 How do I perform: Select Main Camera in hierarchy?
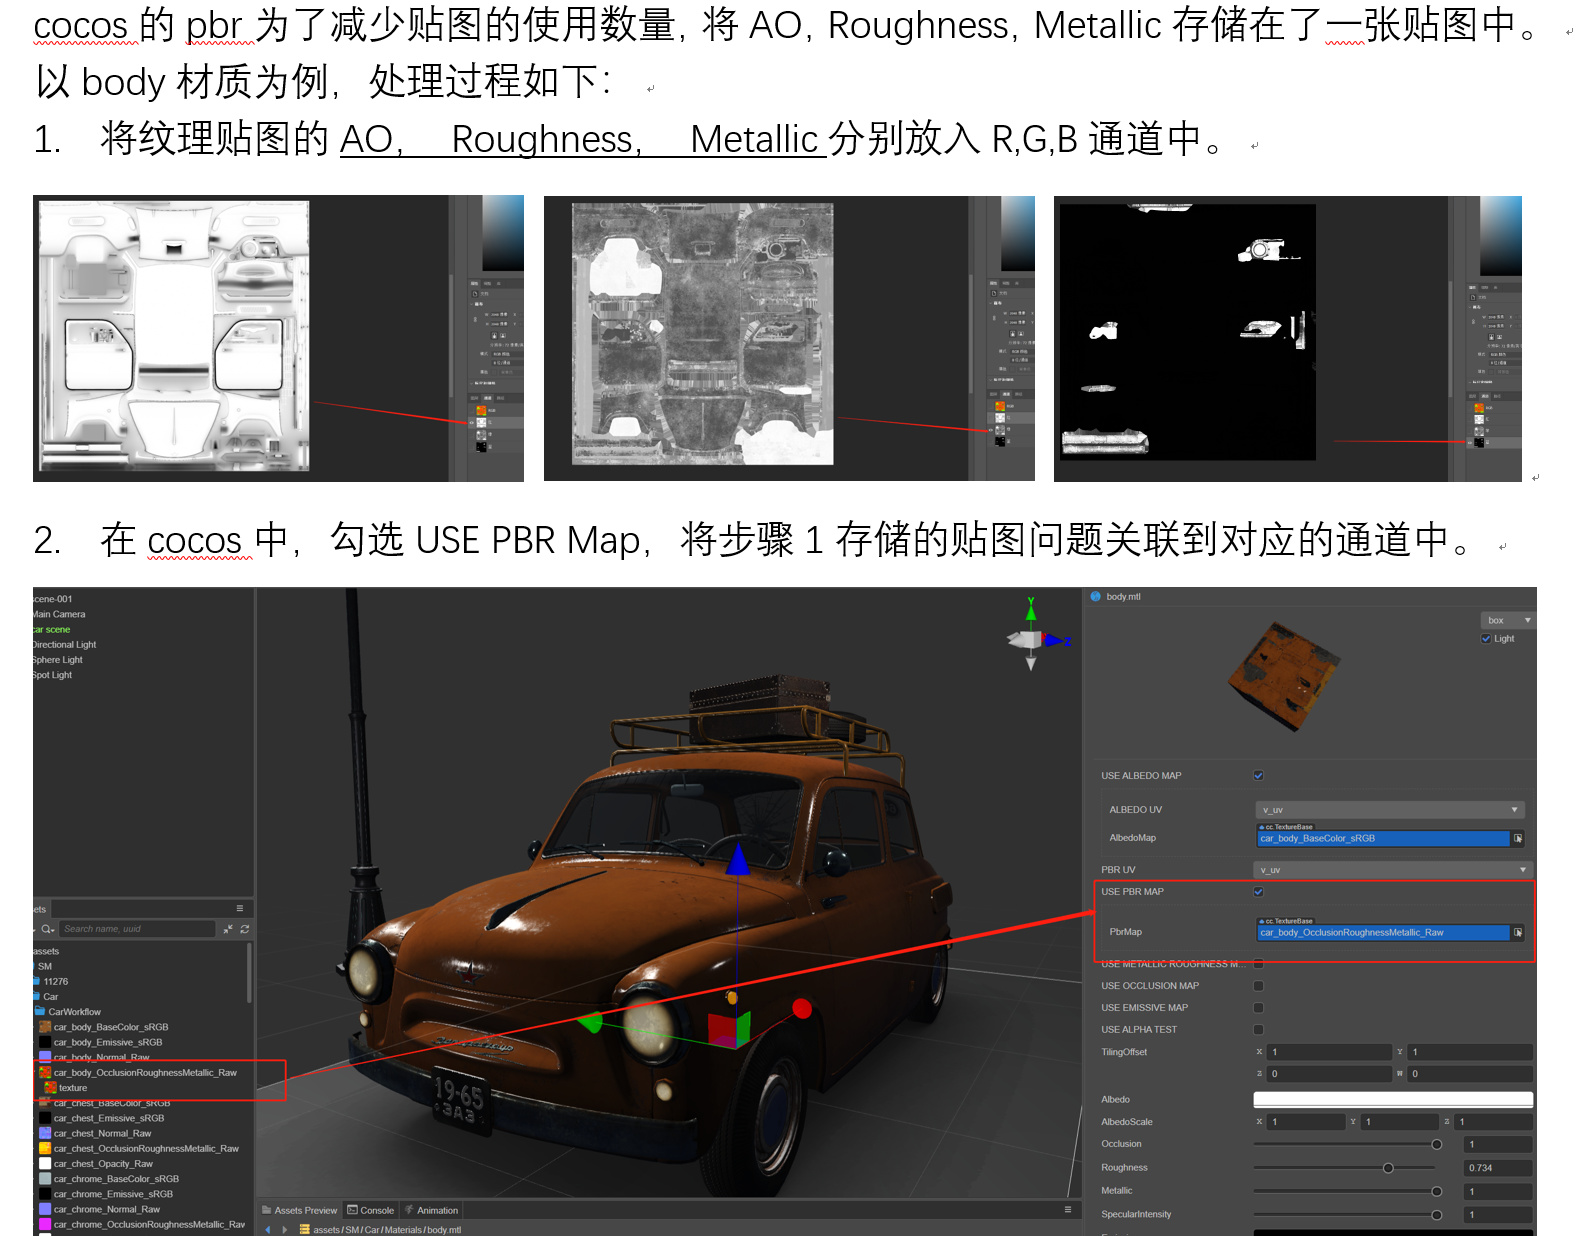pos(58,614)
